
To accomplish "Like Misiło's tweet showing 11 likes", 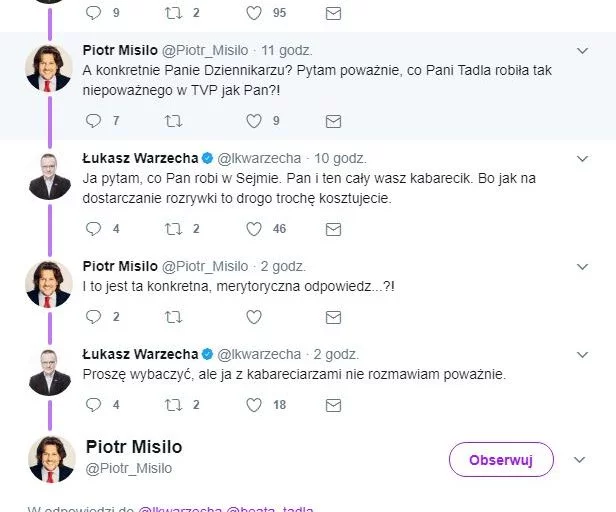I will (x=254, y=317).
